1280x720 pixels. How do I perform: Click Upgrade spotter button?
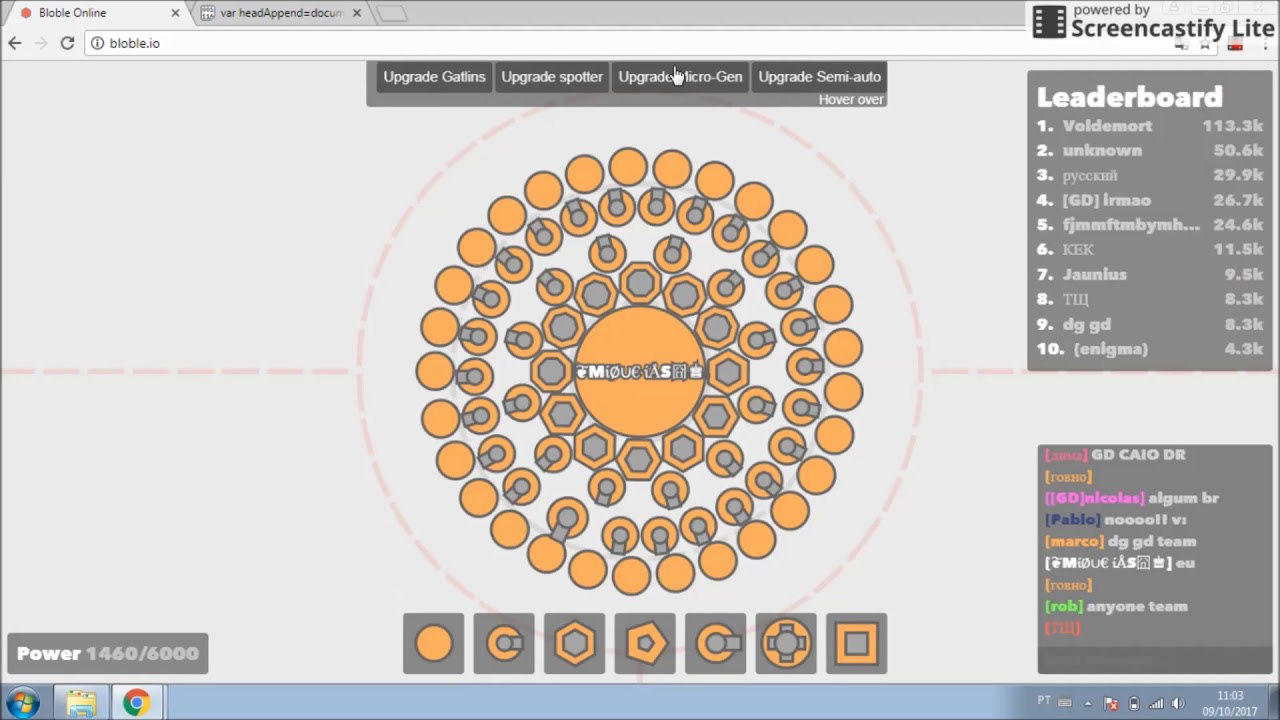[x=552, y=77]
